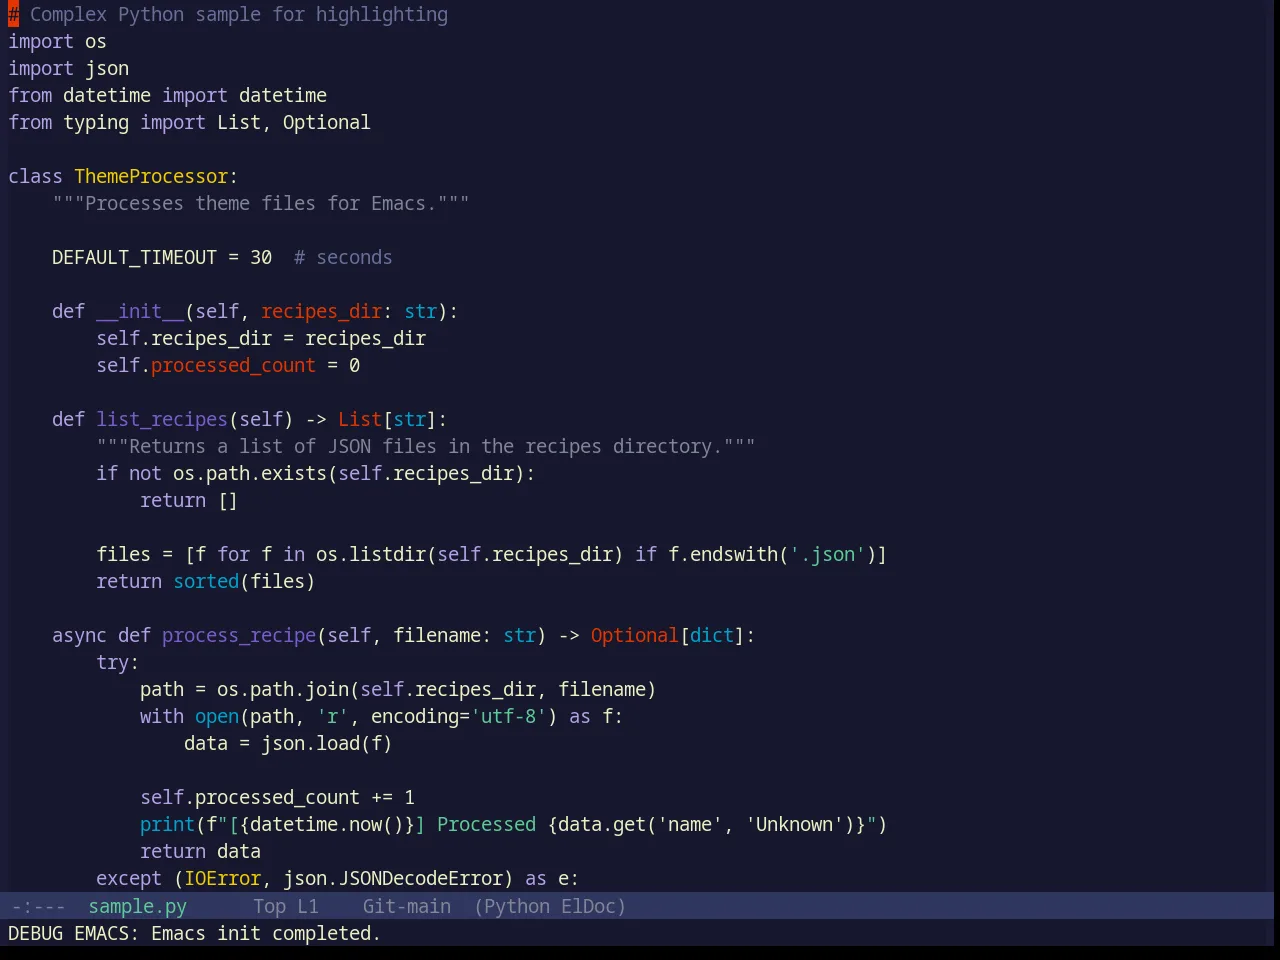Click the 'async' keyword

[x=79, y=635]
